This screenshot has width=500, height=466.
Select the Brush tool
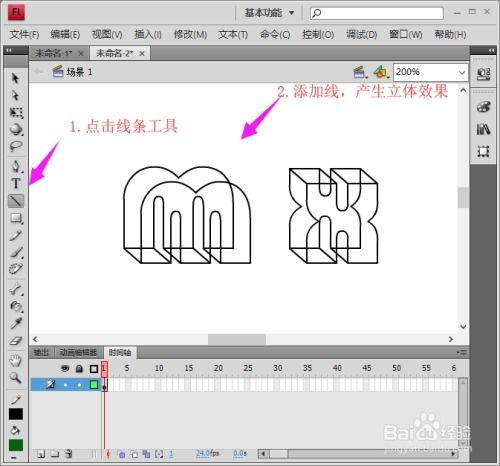click(16, 252)
